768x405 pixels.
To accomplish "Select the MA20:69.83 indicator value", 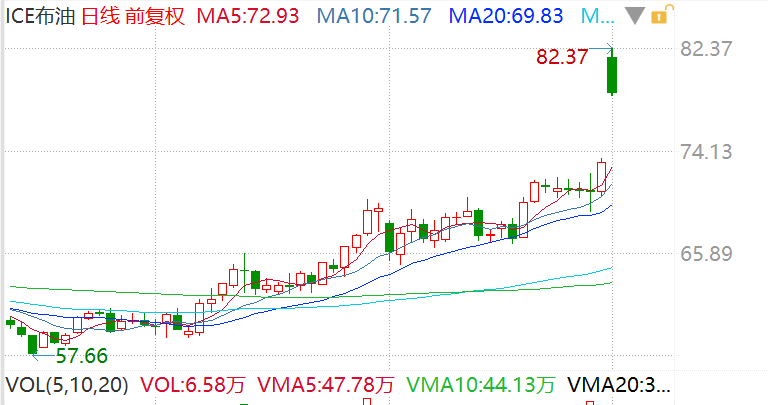I will [506, 16].
